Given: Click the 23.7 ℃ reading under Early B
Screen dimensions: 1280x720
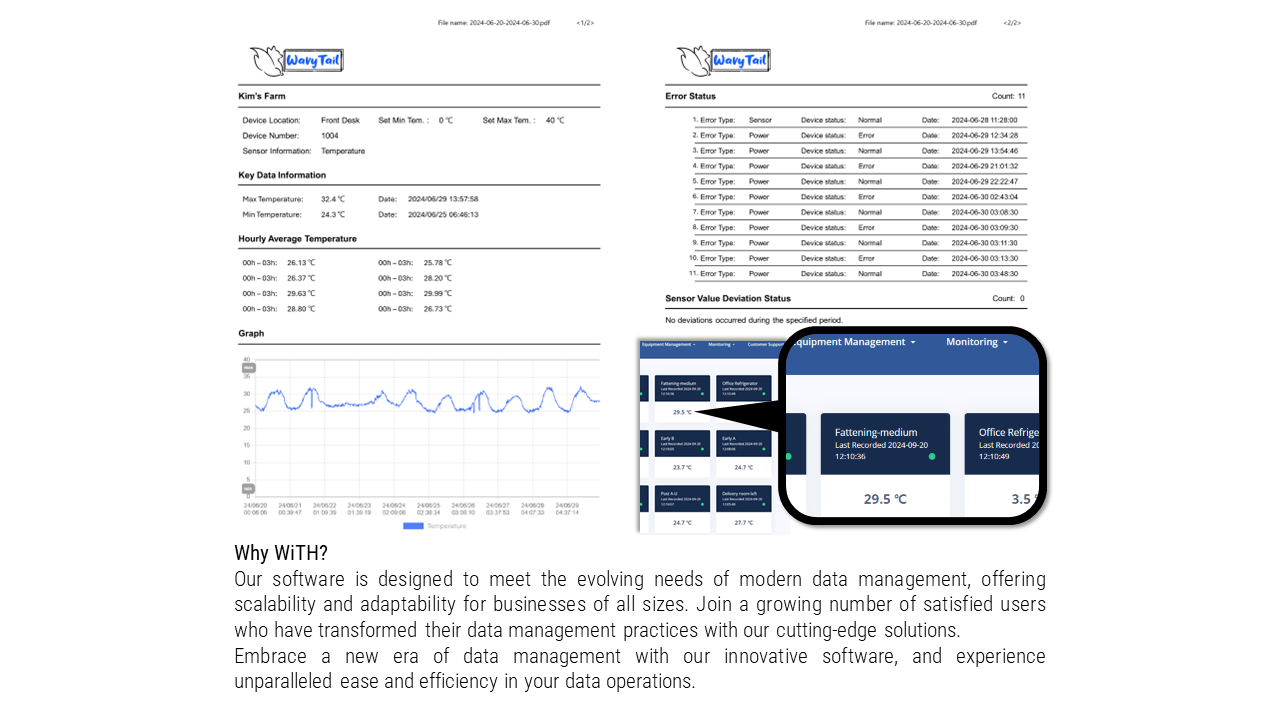Looking at the screenshot, I should point(682,467).
